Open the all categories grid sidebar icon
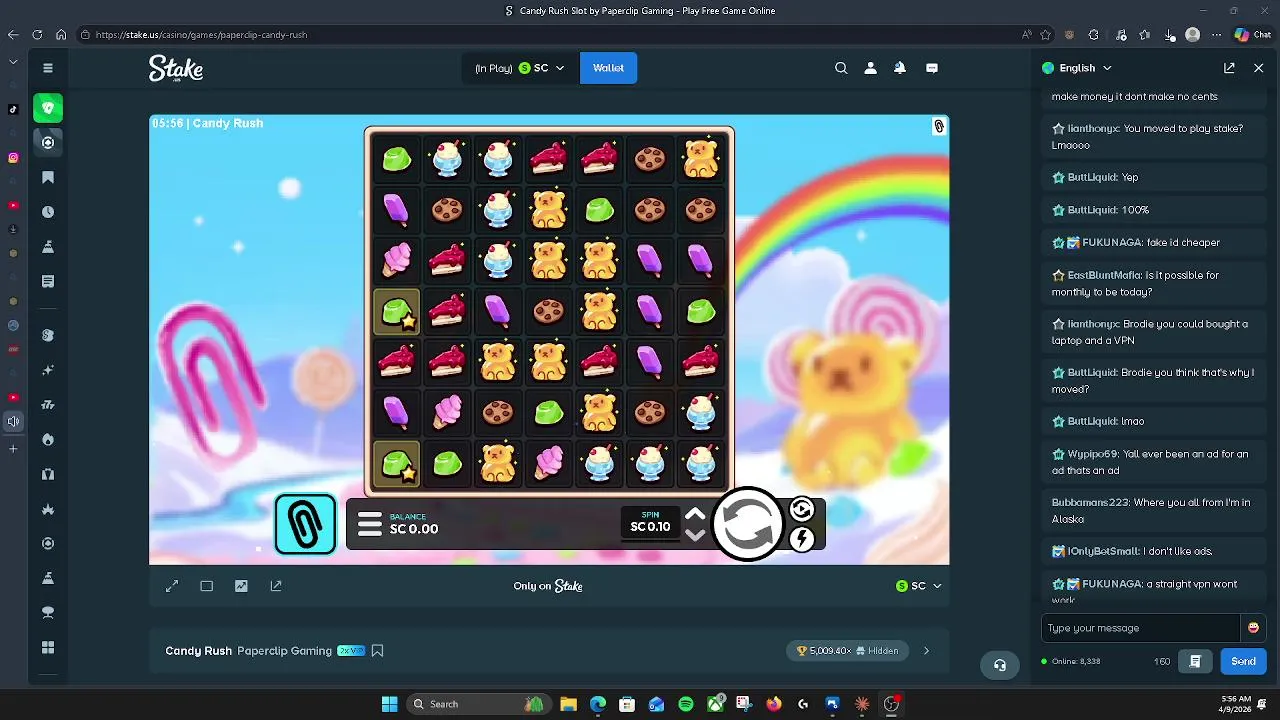1280x720 pixels. pyautogui.click(x=48, y=648)
